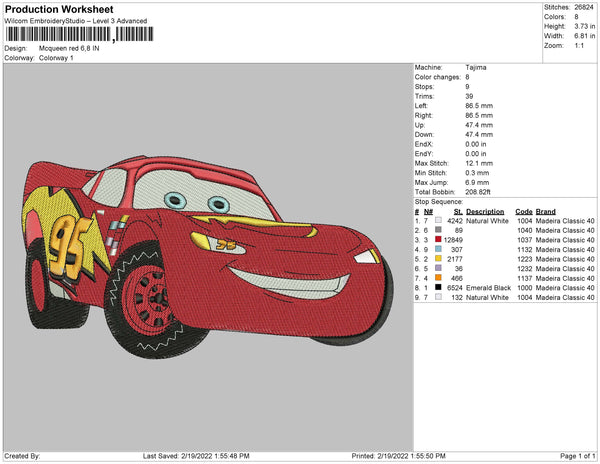Click the red swatch with 12849 stitches
Image resolution: width=600 pixels, height=464 pixels.
point(438,239)
